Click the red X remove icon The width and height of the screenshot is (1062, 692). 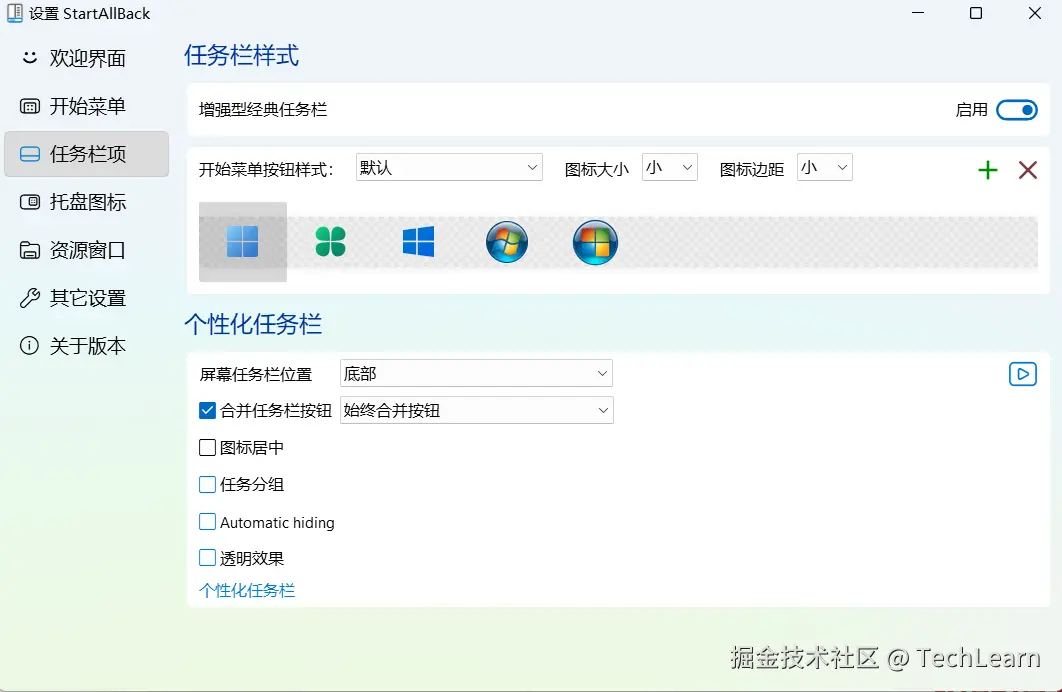(1028, 170)
